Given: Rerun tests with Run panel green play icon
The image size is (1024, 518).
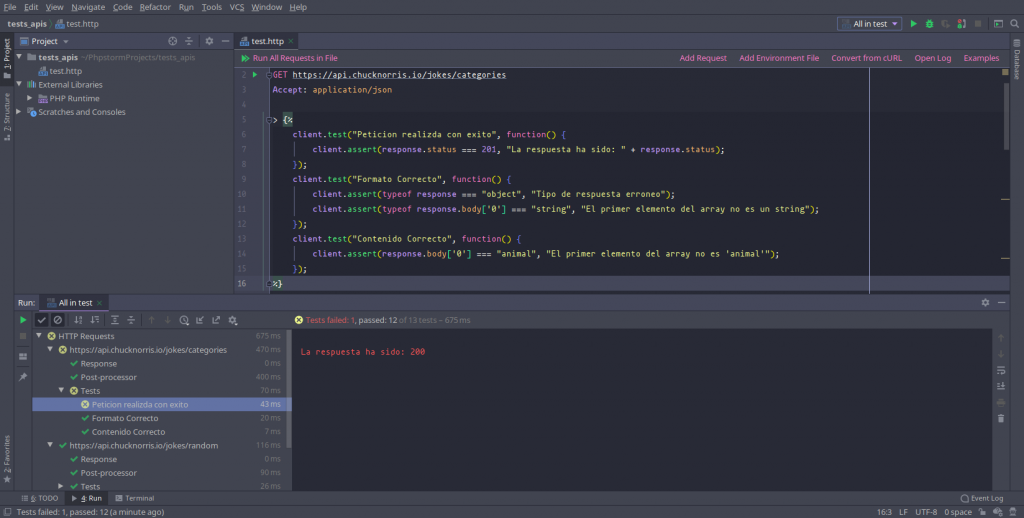Looking at the screenshot, I should [23, 320].
